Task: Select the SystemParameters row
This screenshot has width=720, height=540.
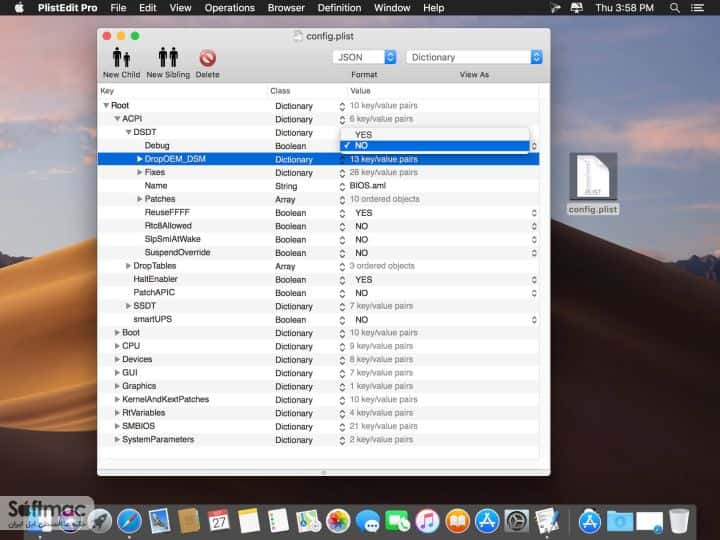Action: coord(319,440)
